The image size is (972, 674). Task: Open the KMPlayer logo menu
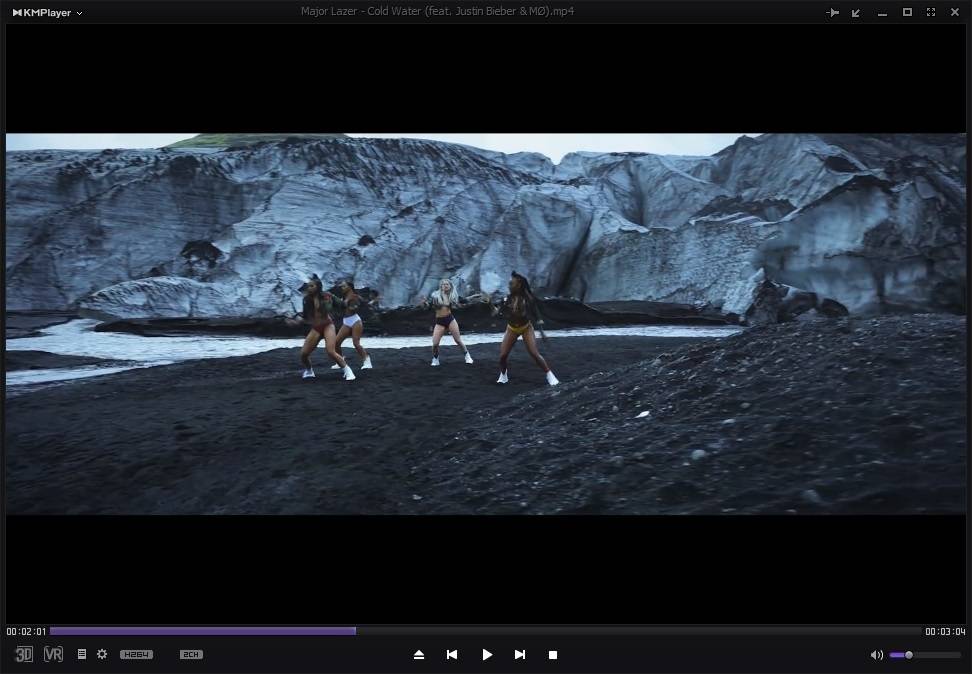point(47,12)
